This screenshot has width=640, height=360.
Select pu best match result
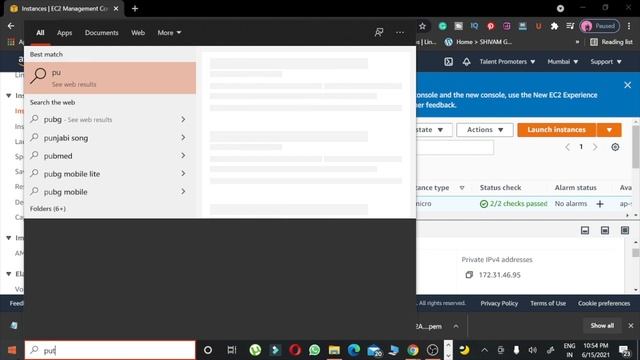[110, 78]
